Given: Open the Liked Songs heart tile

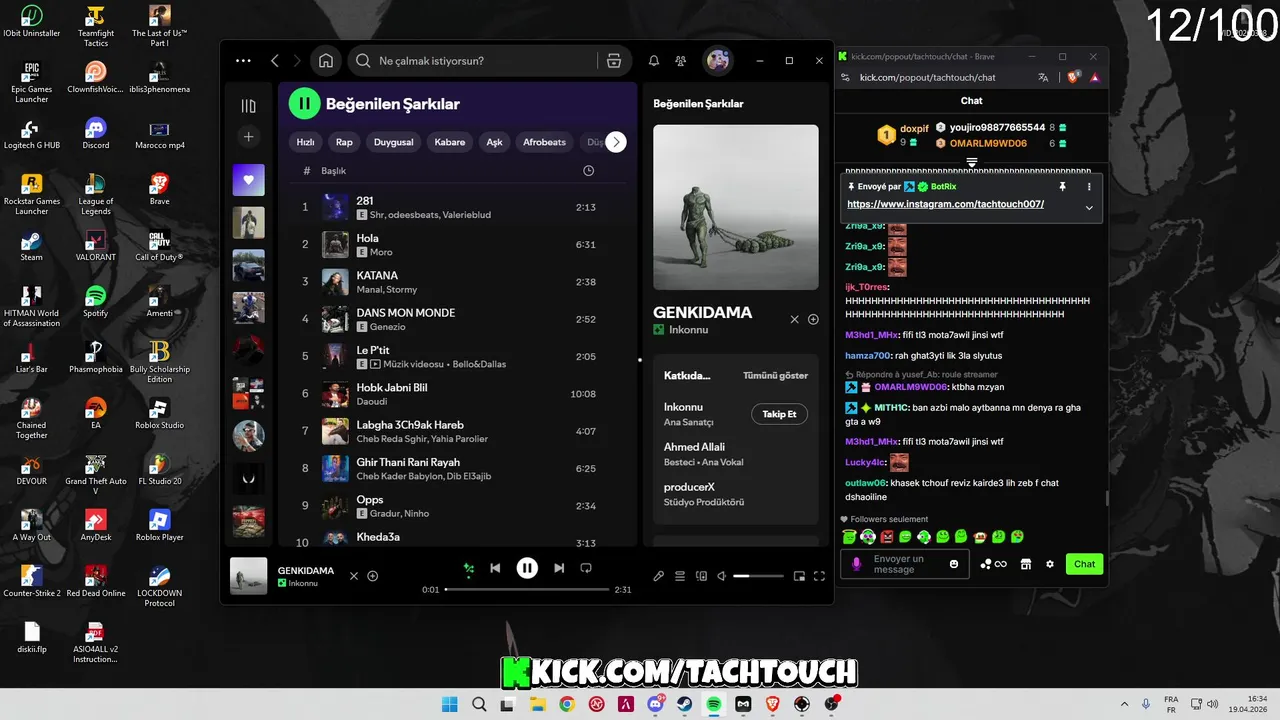Looking at the screenshot, I should (249, 180).
